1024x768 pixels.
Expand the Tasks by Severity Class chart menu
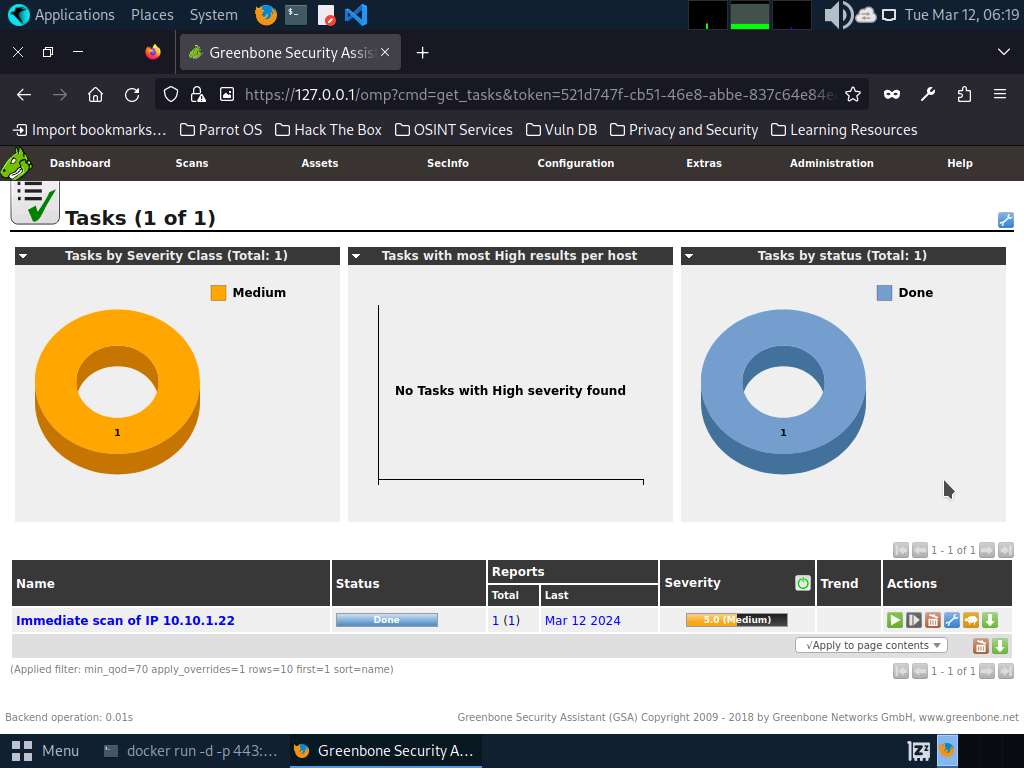point(23,256)
